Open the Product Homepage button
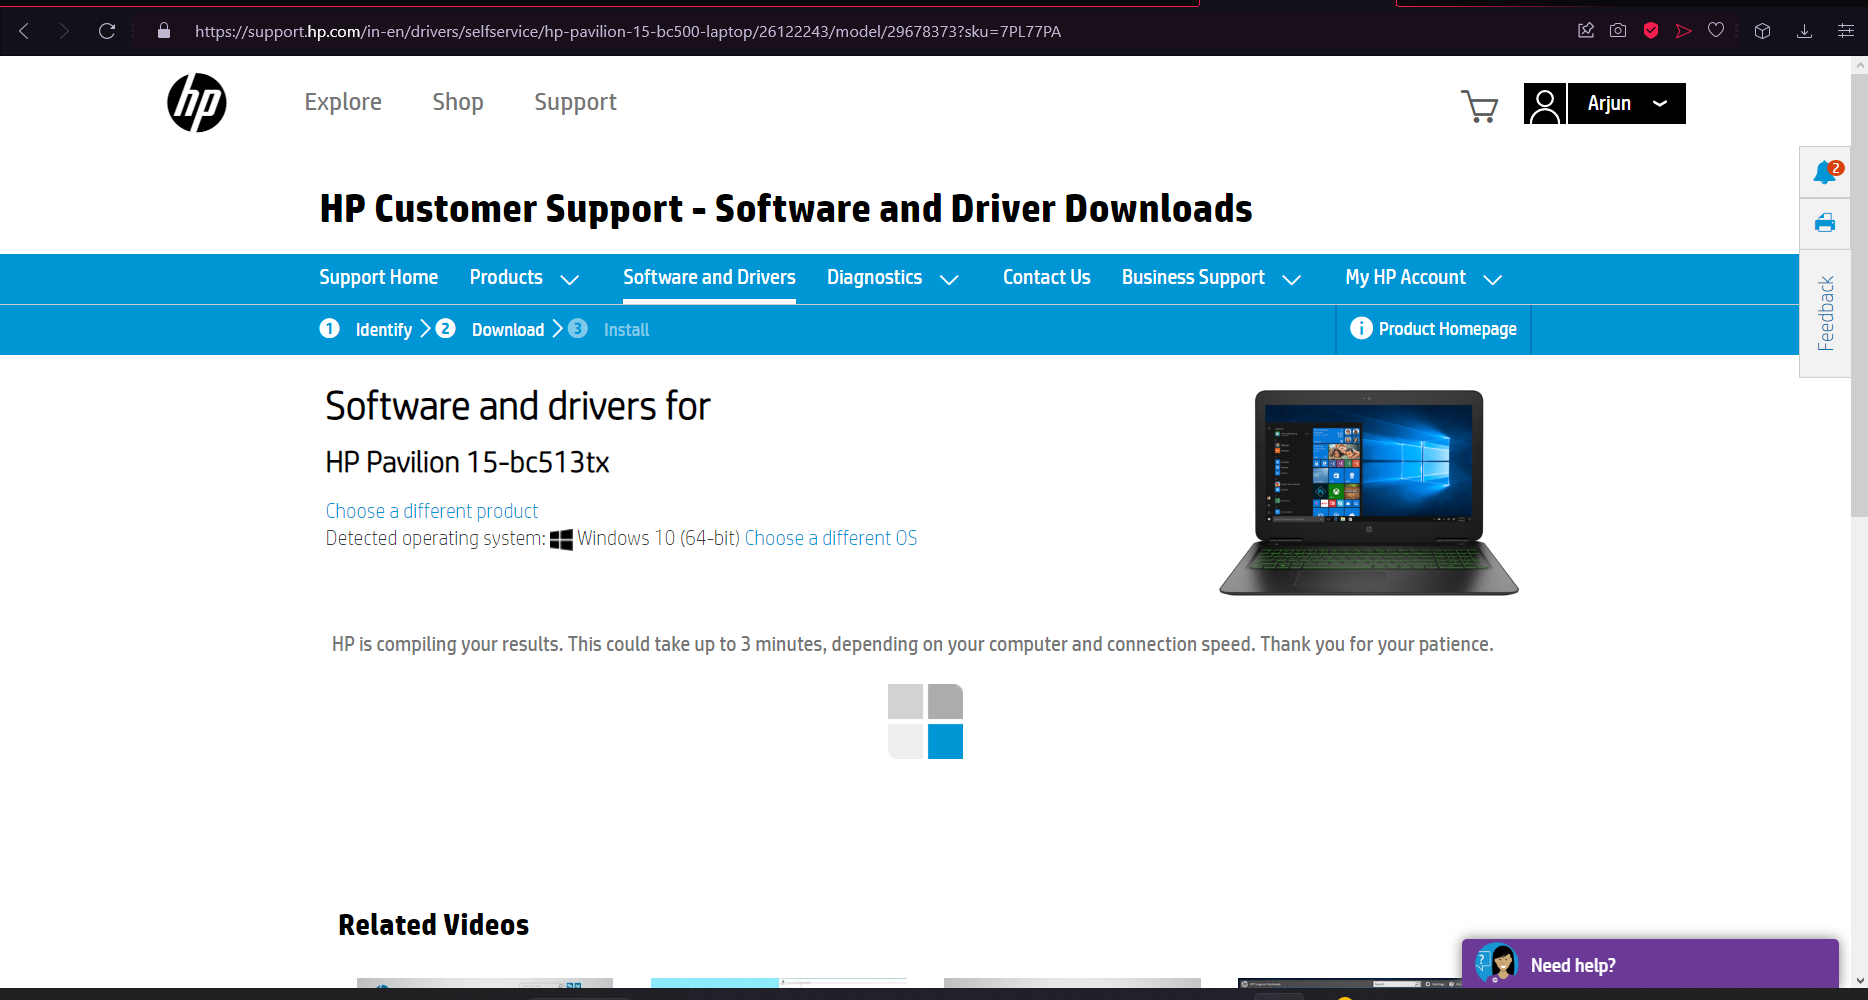 click(1433, 329)
